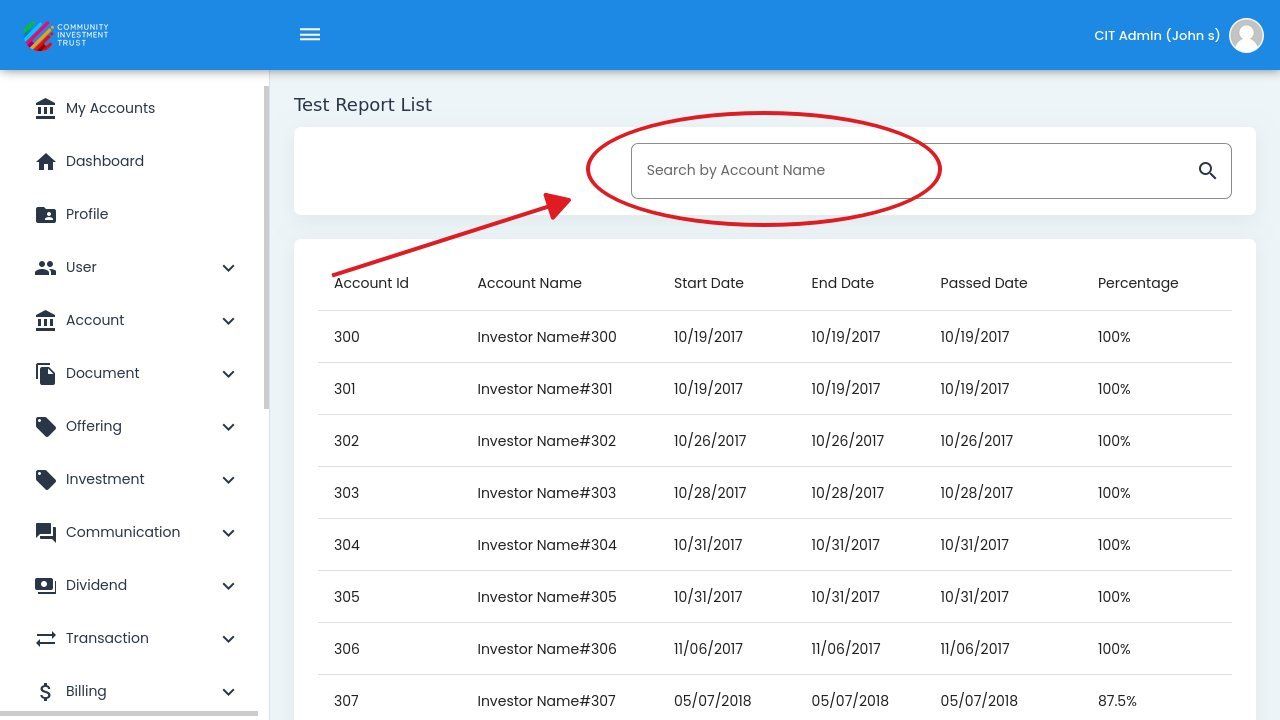Select the Account sidebar menu item
The width and height of the screenshot is (1280, 720).
coord(95,320)
